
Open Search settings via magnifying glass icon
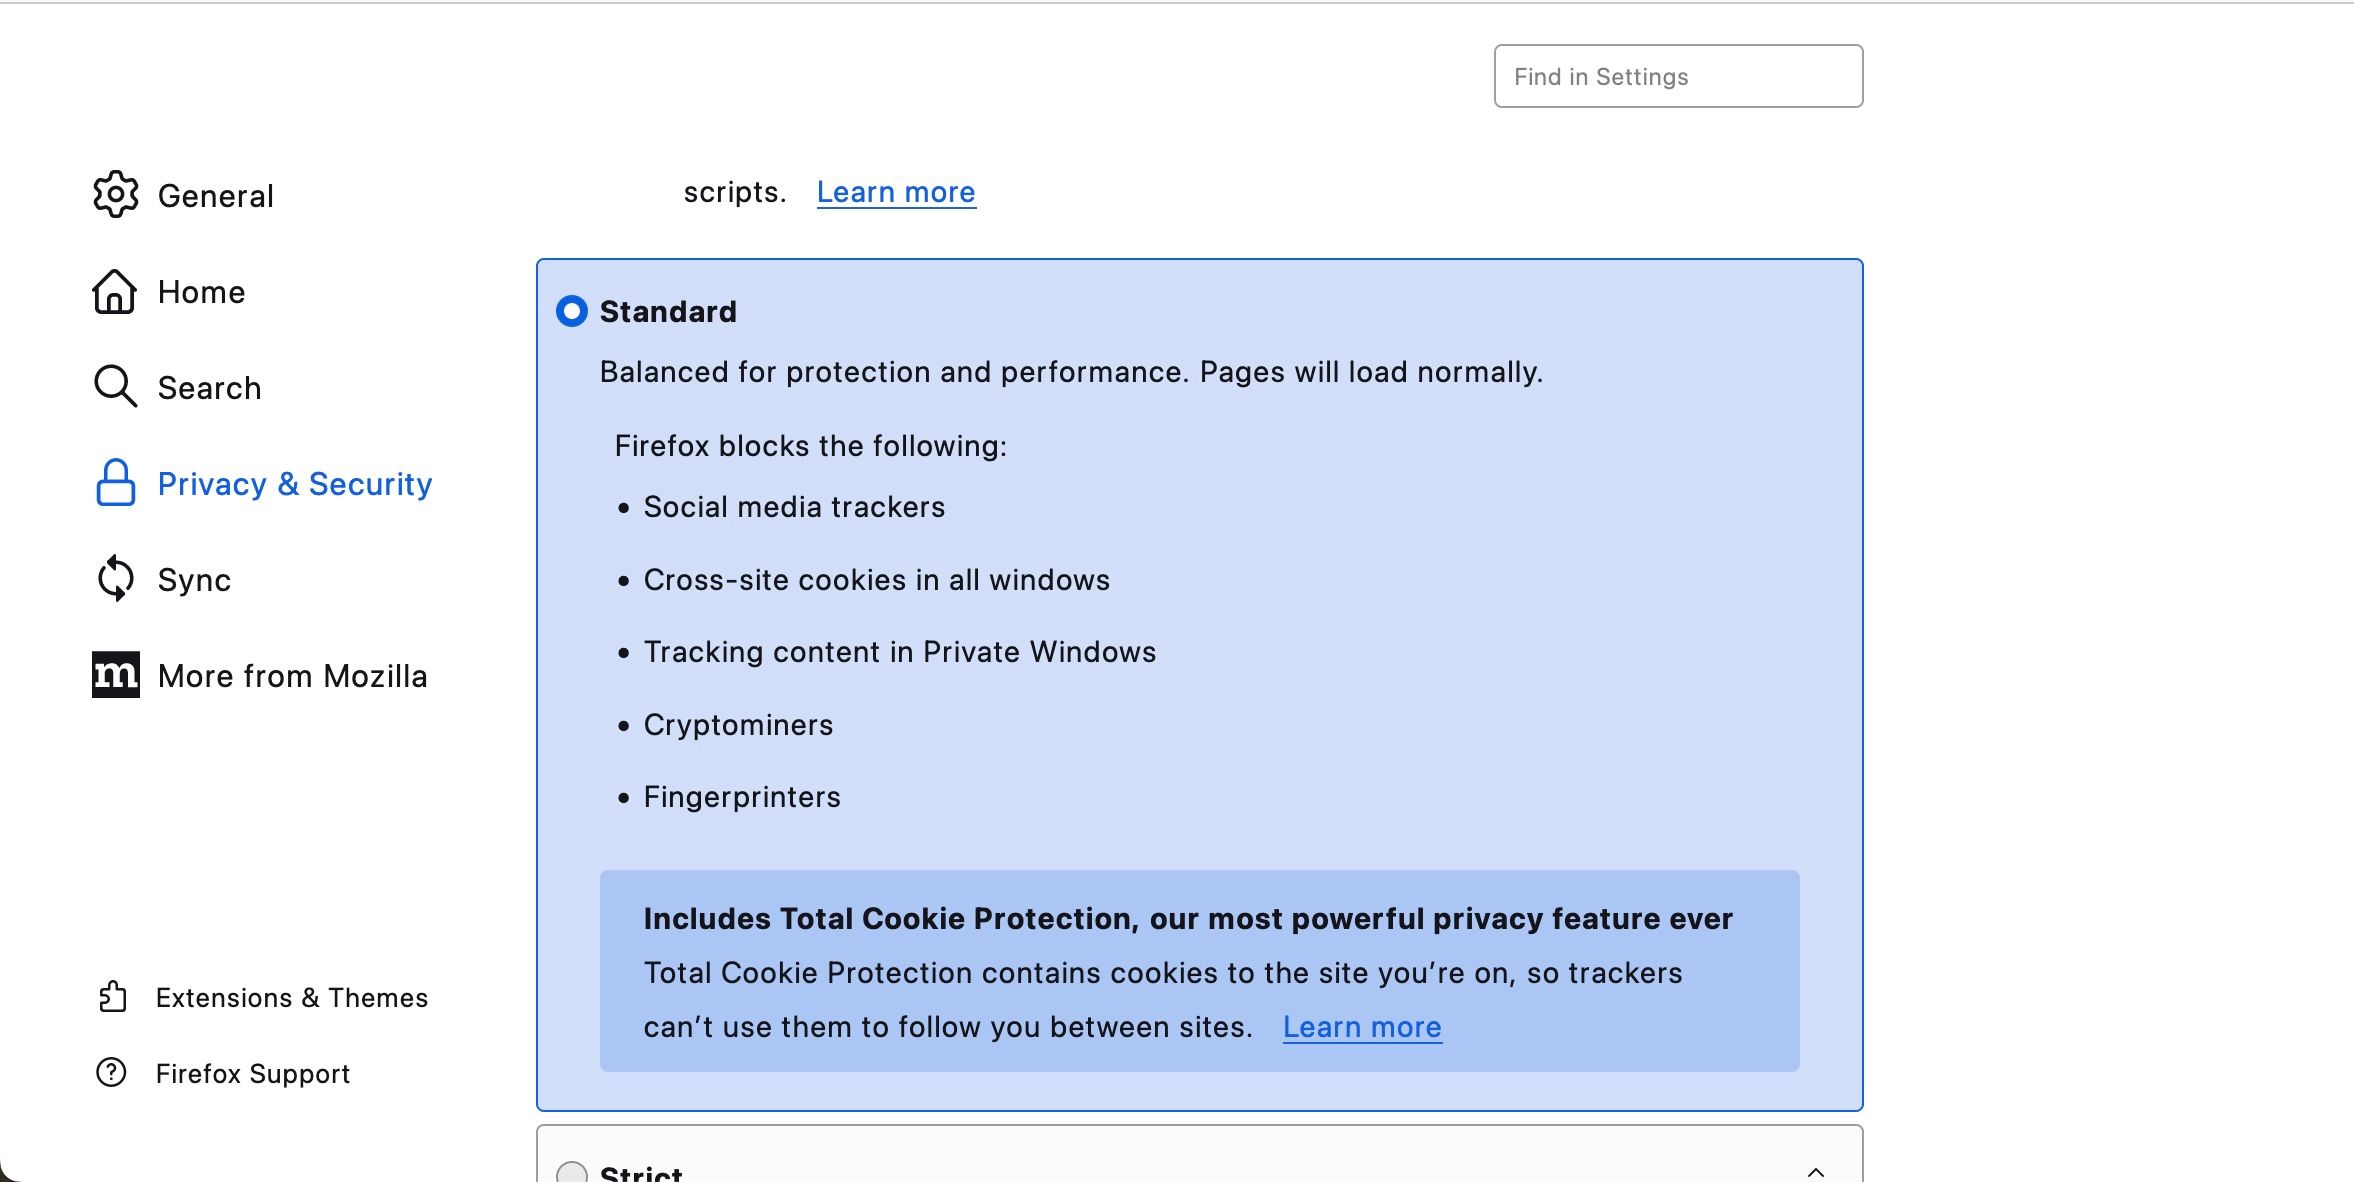(114, 387)
